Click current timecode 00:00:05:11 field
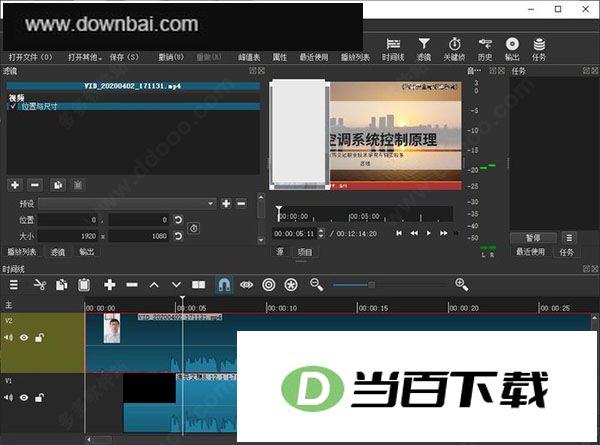The height and width of the screenshot is (445, 600). (295, 233)
